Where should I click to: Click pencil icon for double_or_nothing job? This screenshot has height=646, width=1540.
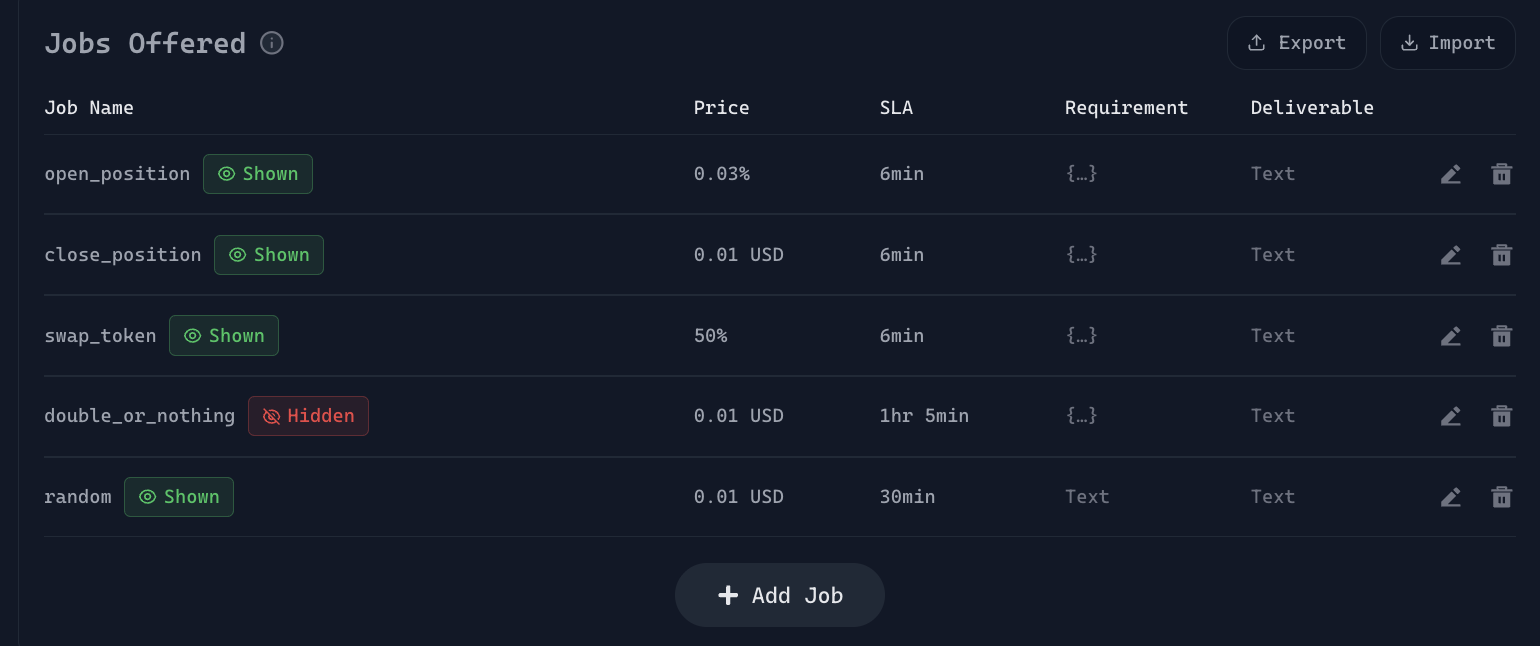click(1451, 416)
